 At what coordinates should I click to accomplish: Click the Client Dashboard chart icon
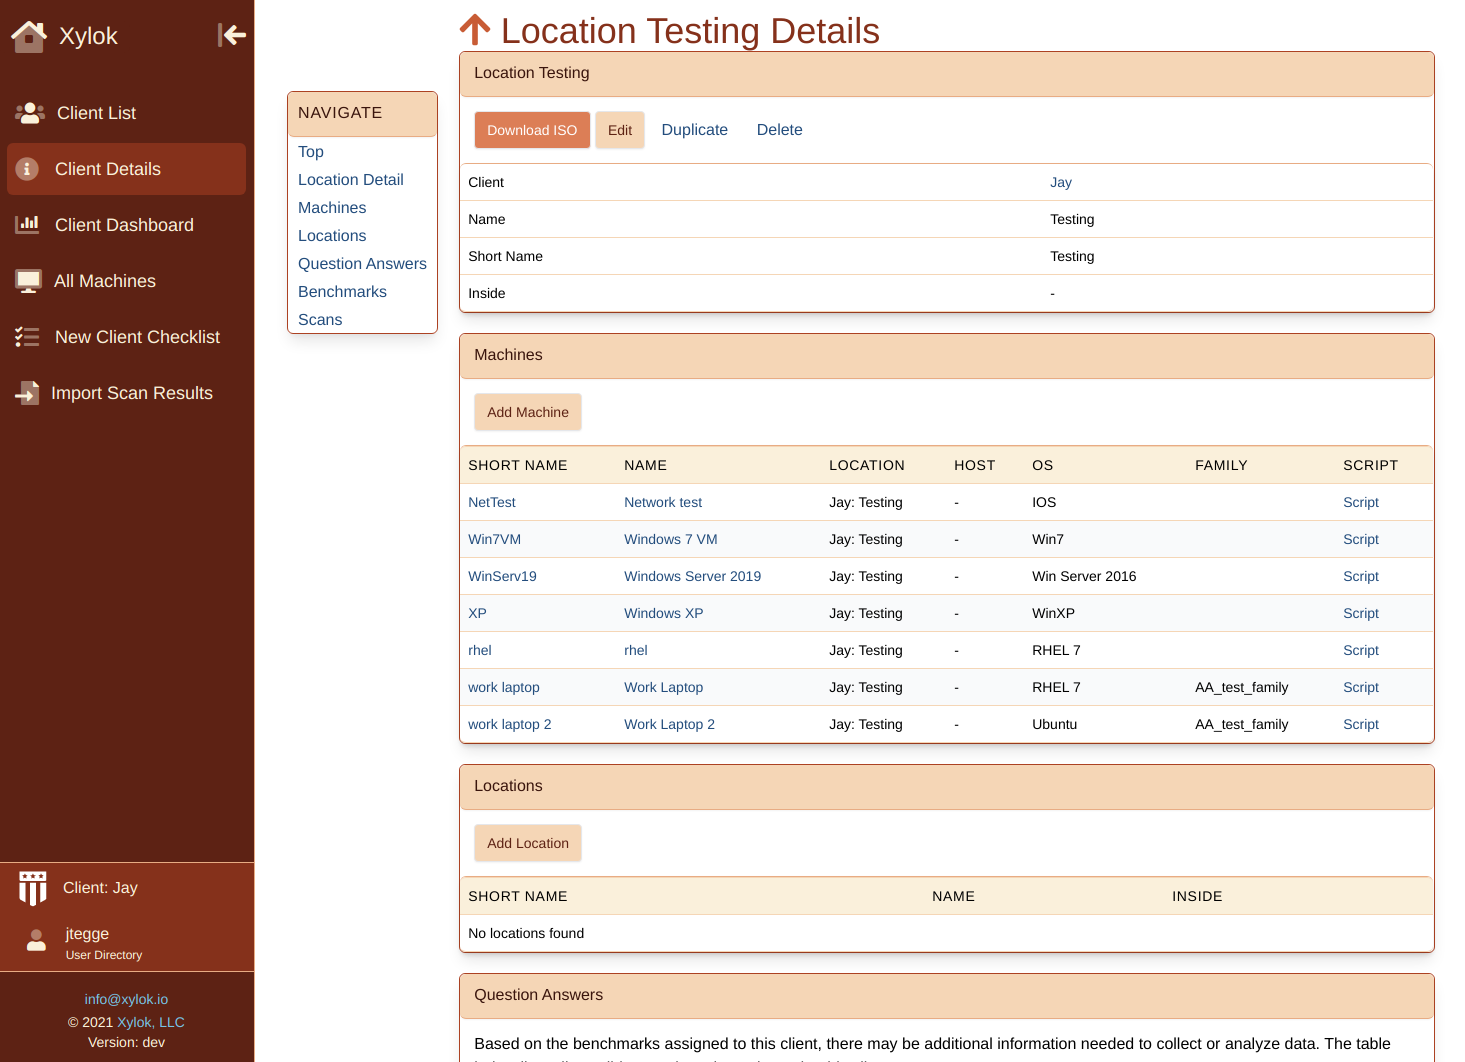(27, 225)
